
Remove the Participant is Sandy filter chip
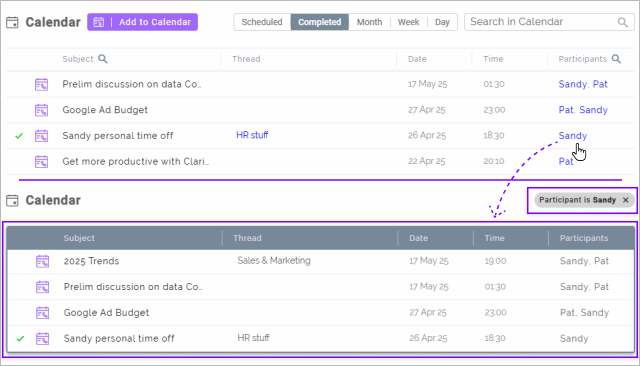click(625, 200)
